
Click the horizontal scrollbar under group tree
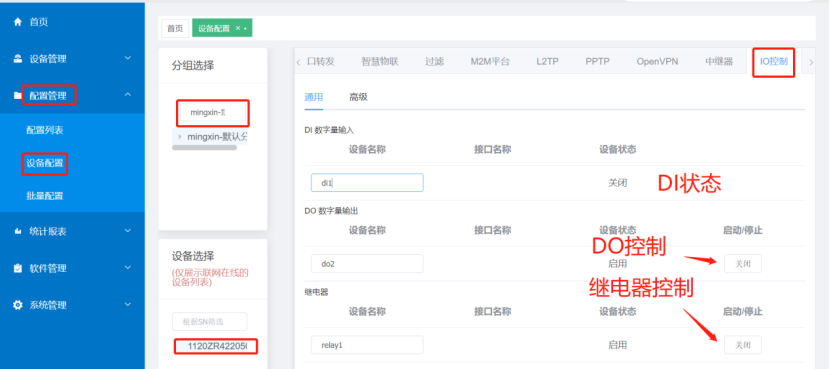pos(204,147)
